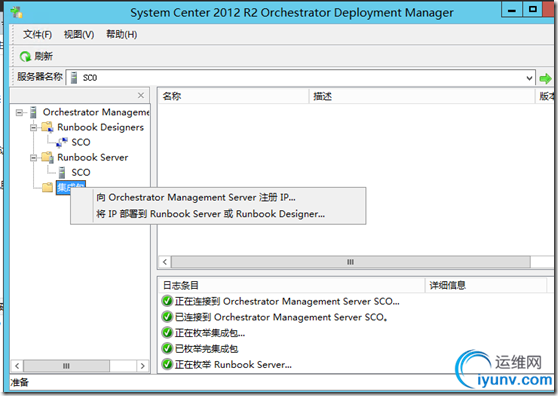Collapse the Orchestrator Management Server tree node
The image size is (558, 396).
19,113
